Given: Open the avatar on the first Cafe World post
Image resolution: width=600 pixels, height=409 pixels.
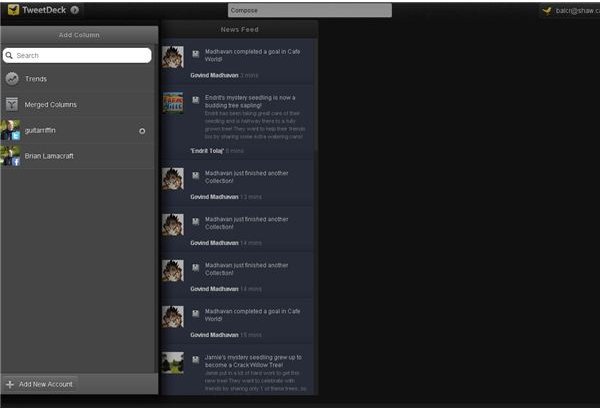Looking at the screenshot, I should (x=173, y=57).
